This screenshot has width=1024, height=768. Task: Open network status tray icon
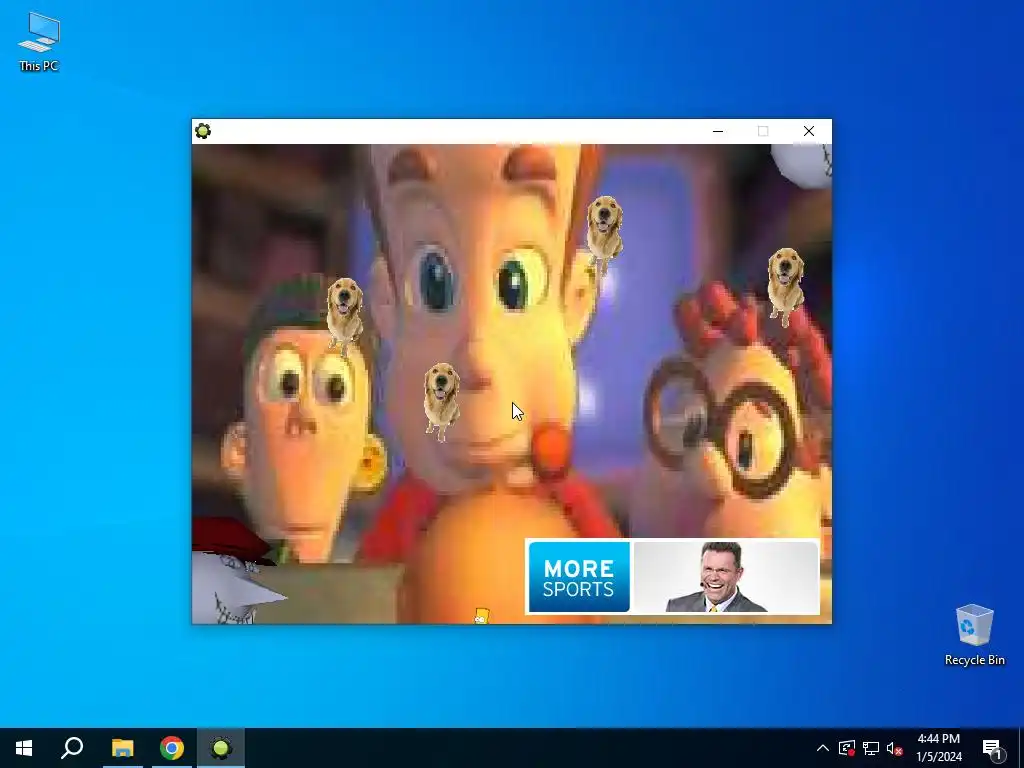click(x=871, y=748)
